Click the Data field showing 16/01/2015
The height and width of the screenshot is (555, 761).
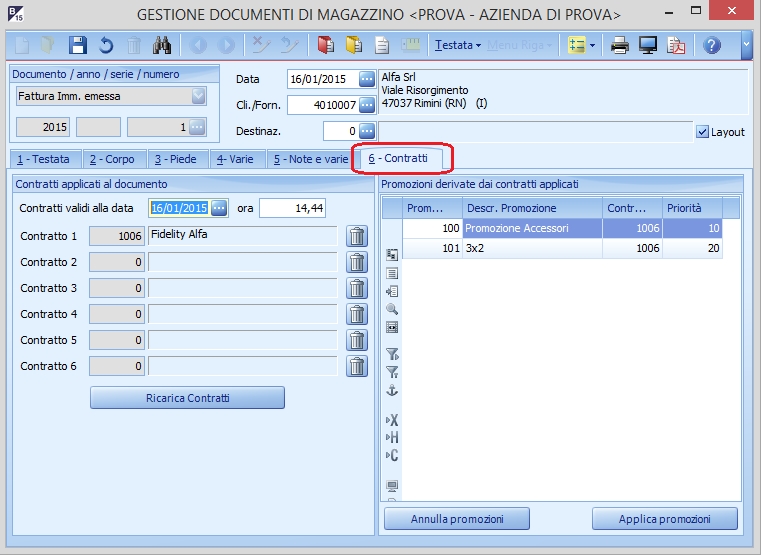point(324,79)
